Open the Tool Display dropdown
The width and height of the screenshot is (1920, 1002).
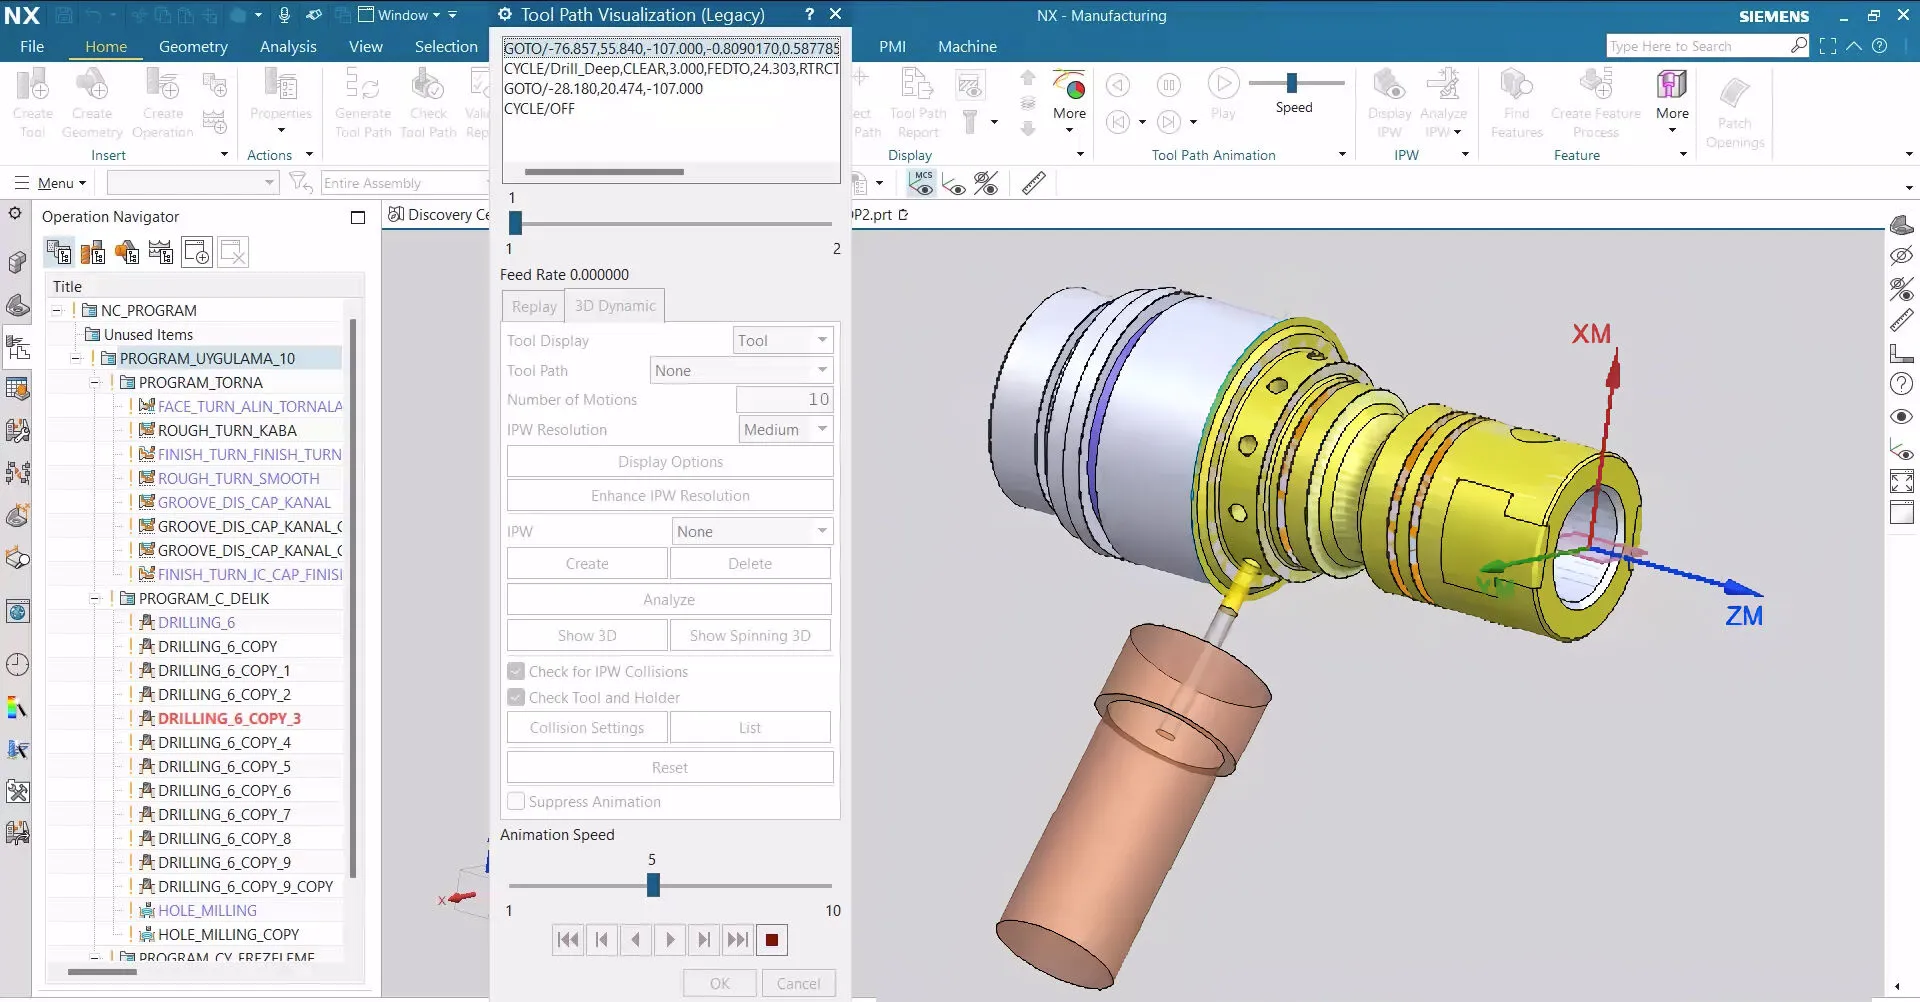click(x=783, y=341)
